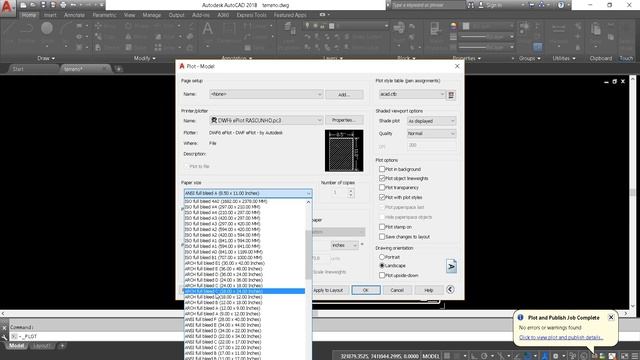Select the Text tool in Annotation panel
The width and height of the screenshot is (640, 360).
(x=207, y=29)
